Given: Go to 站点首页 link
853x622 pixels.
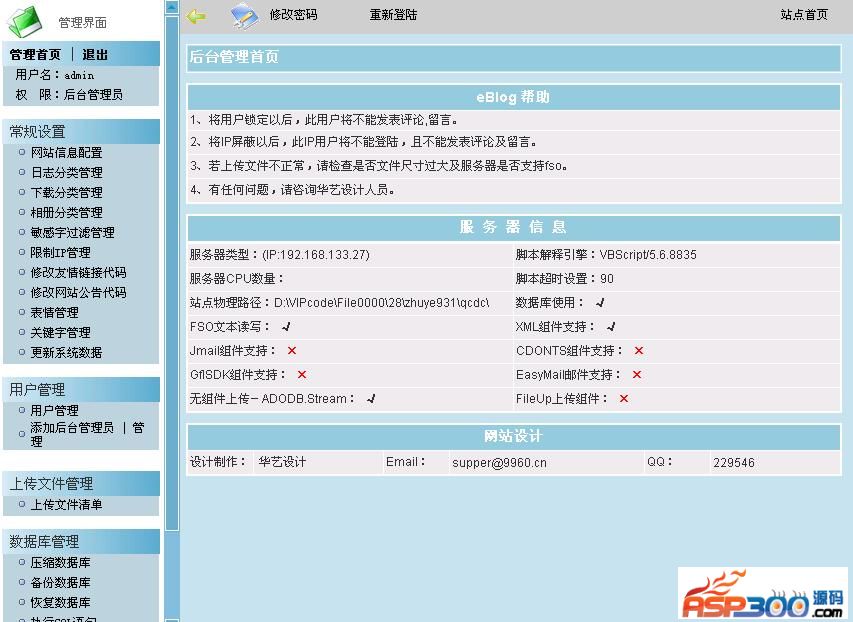Looking at the screenshot, I should click(804, 15).
